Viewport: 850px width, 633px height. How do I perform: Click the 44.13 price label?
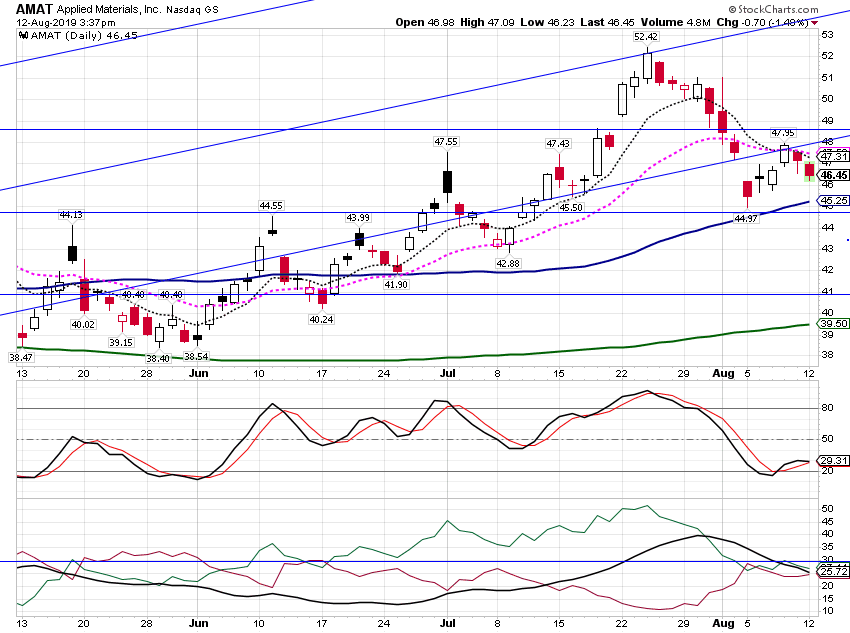[71, 215]
